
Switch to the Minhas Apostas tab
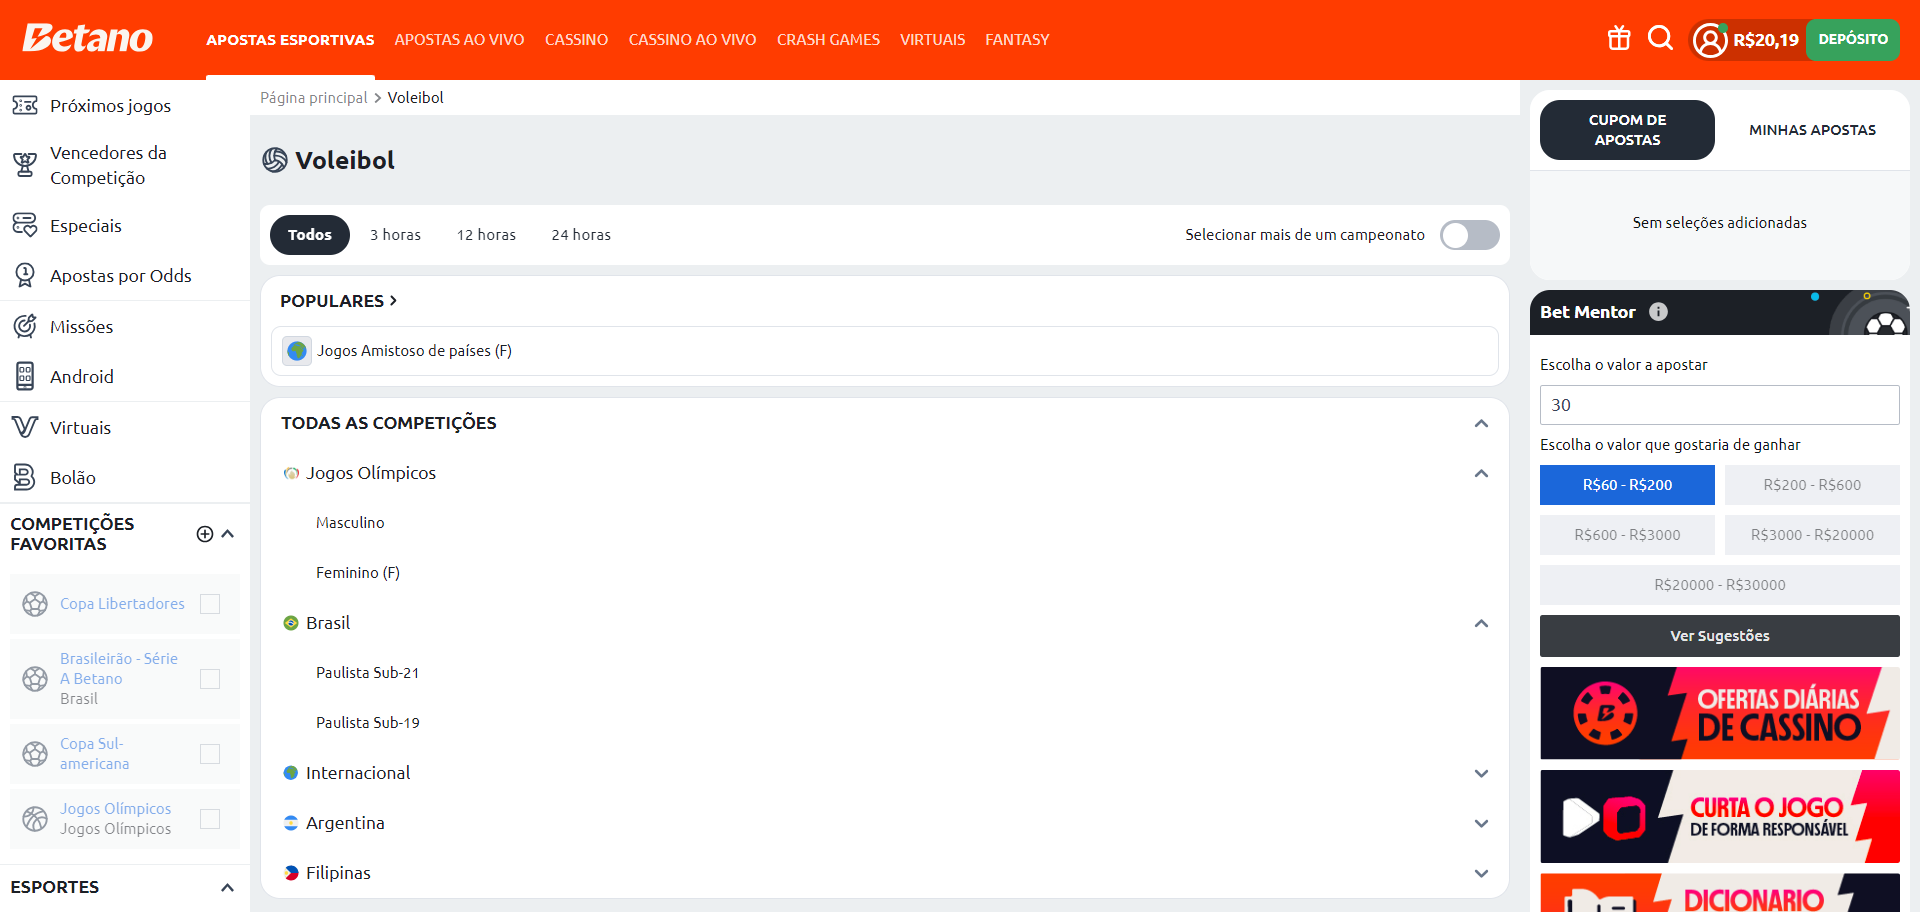[x=1812, y=130]
